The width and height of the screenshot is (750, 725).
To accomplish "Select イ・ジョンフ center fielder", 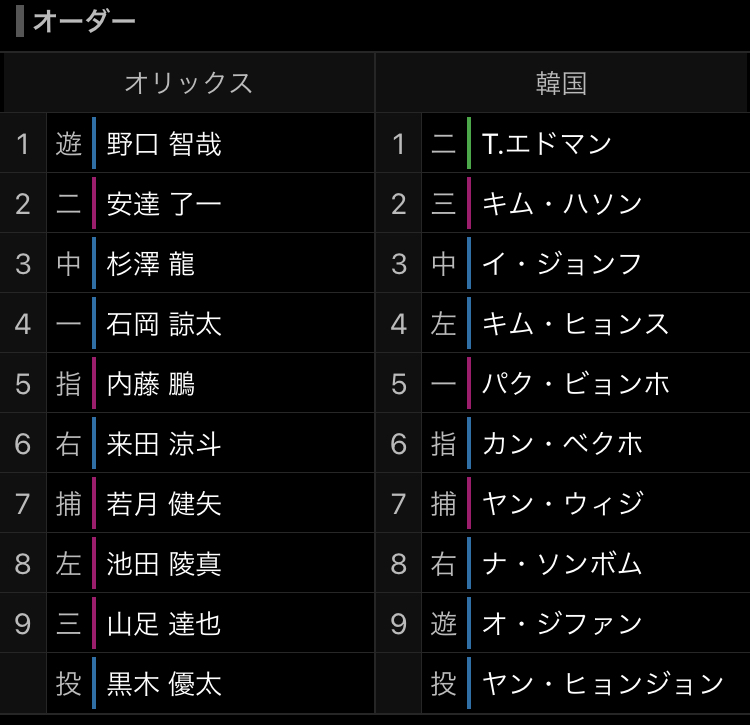I will [x=562, y=264].
